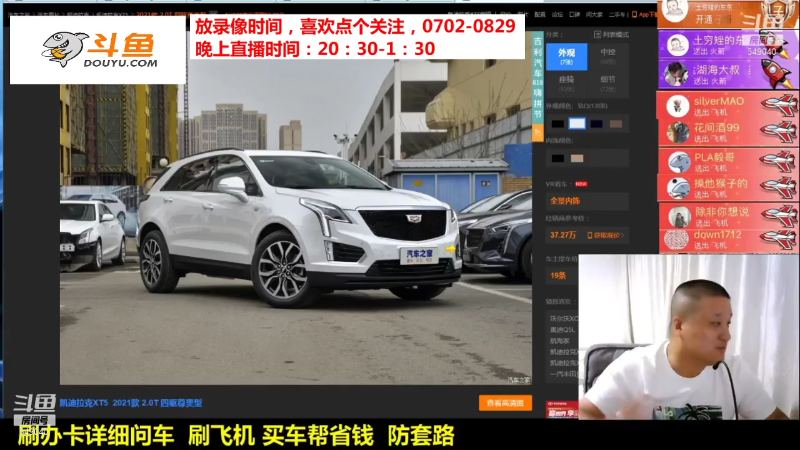800x450 pixels.
Task: Select the 外观 exterior photo category
Action: coord(566,56)
